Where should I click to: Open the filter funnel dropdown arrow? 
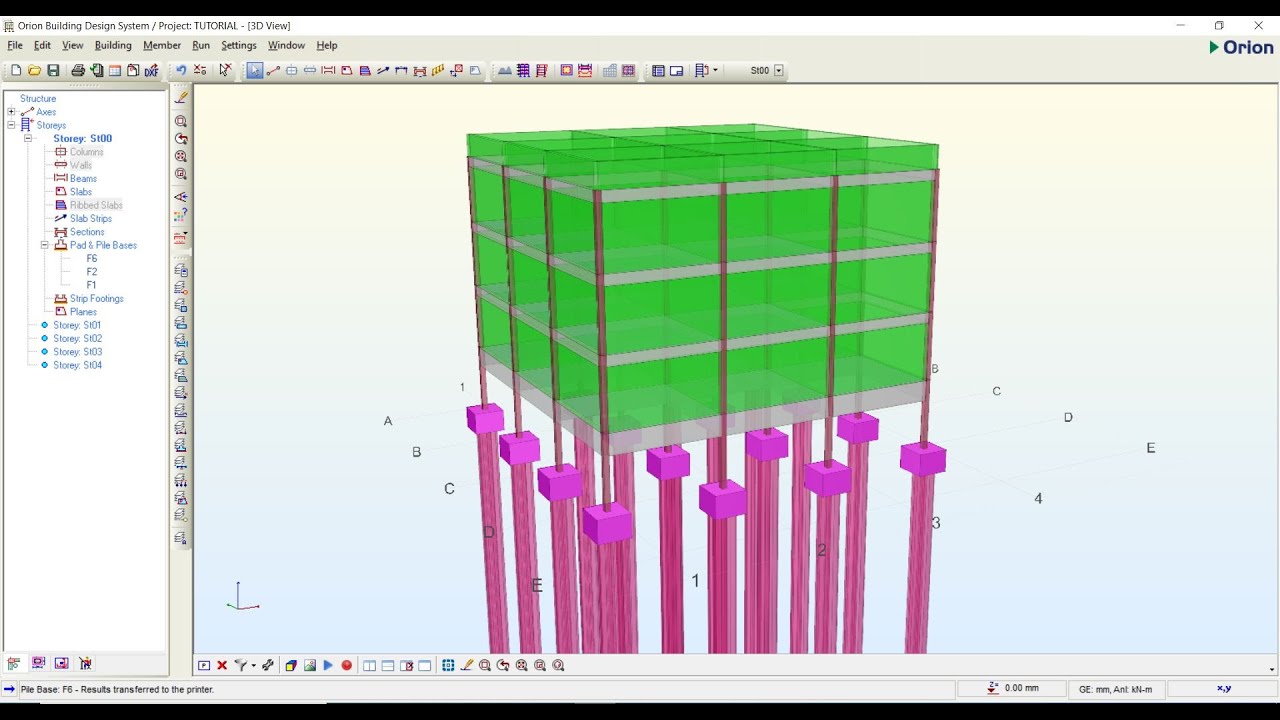253,665
